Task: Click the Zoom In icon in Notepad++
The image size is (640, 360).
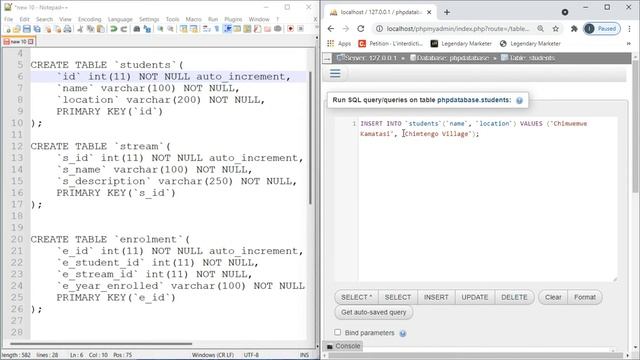Action: 160,29
